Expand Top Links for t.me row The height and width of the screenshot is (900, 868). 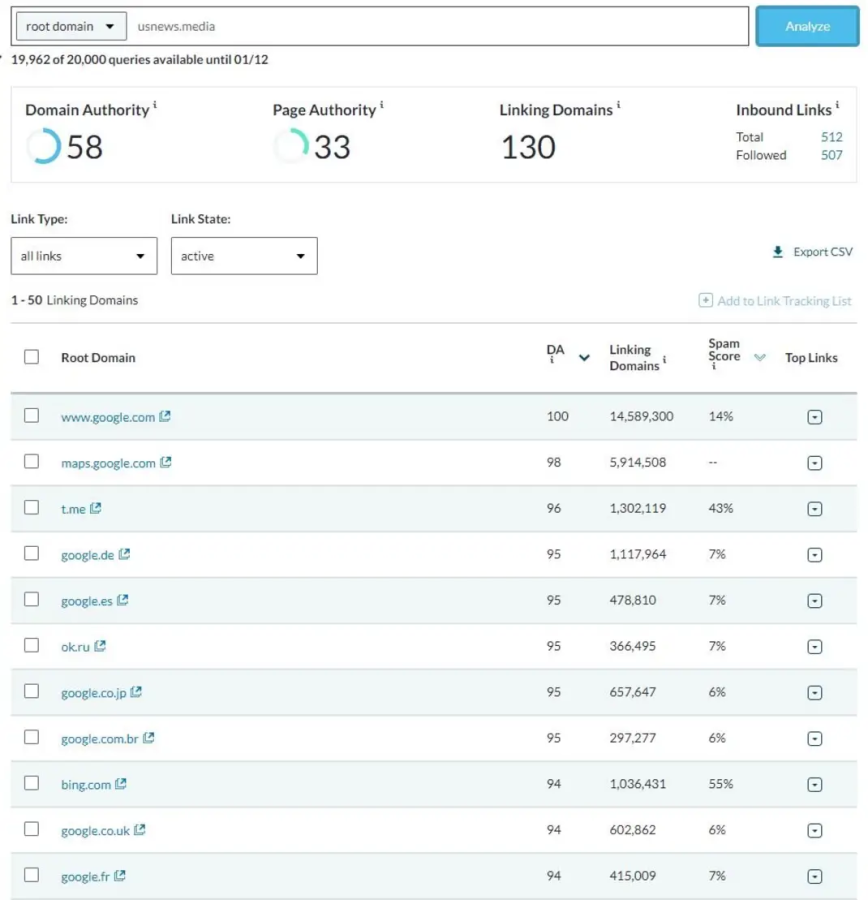pyautogui.click(x=815, y=509)
